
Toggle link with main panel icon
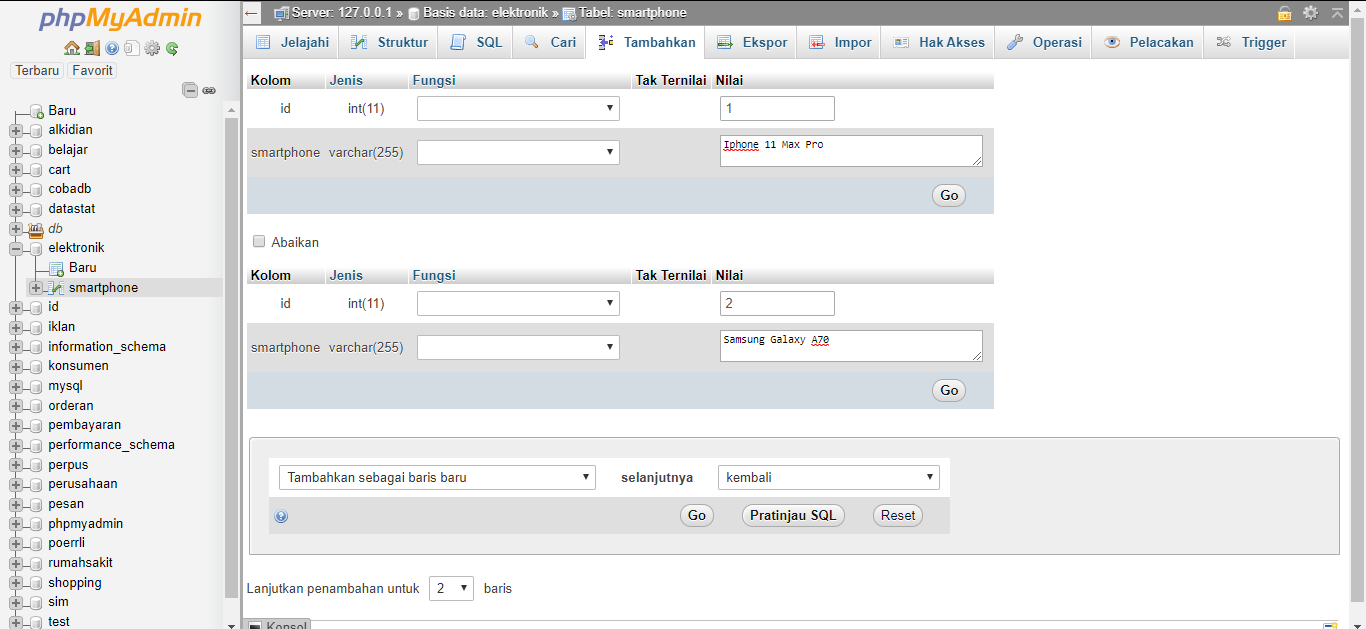pos(209,90)
